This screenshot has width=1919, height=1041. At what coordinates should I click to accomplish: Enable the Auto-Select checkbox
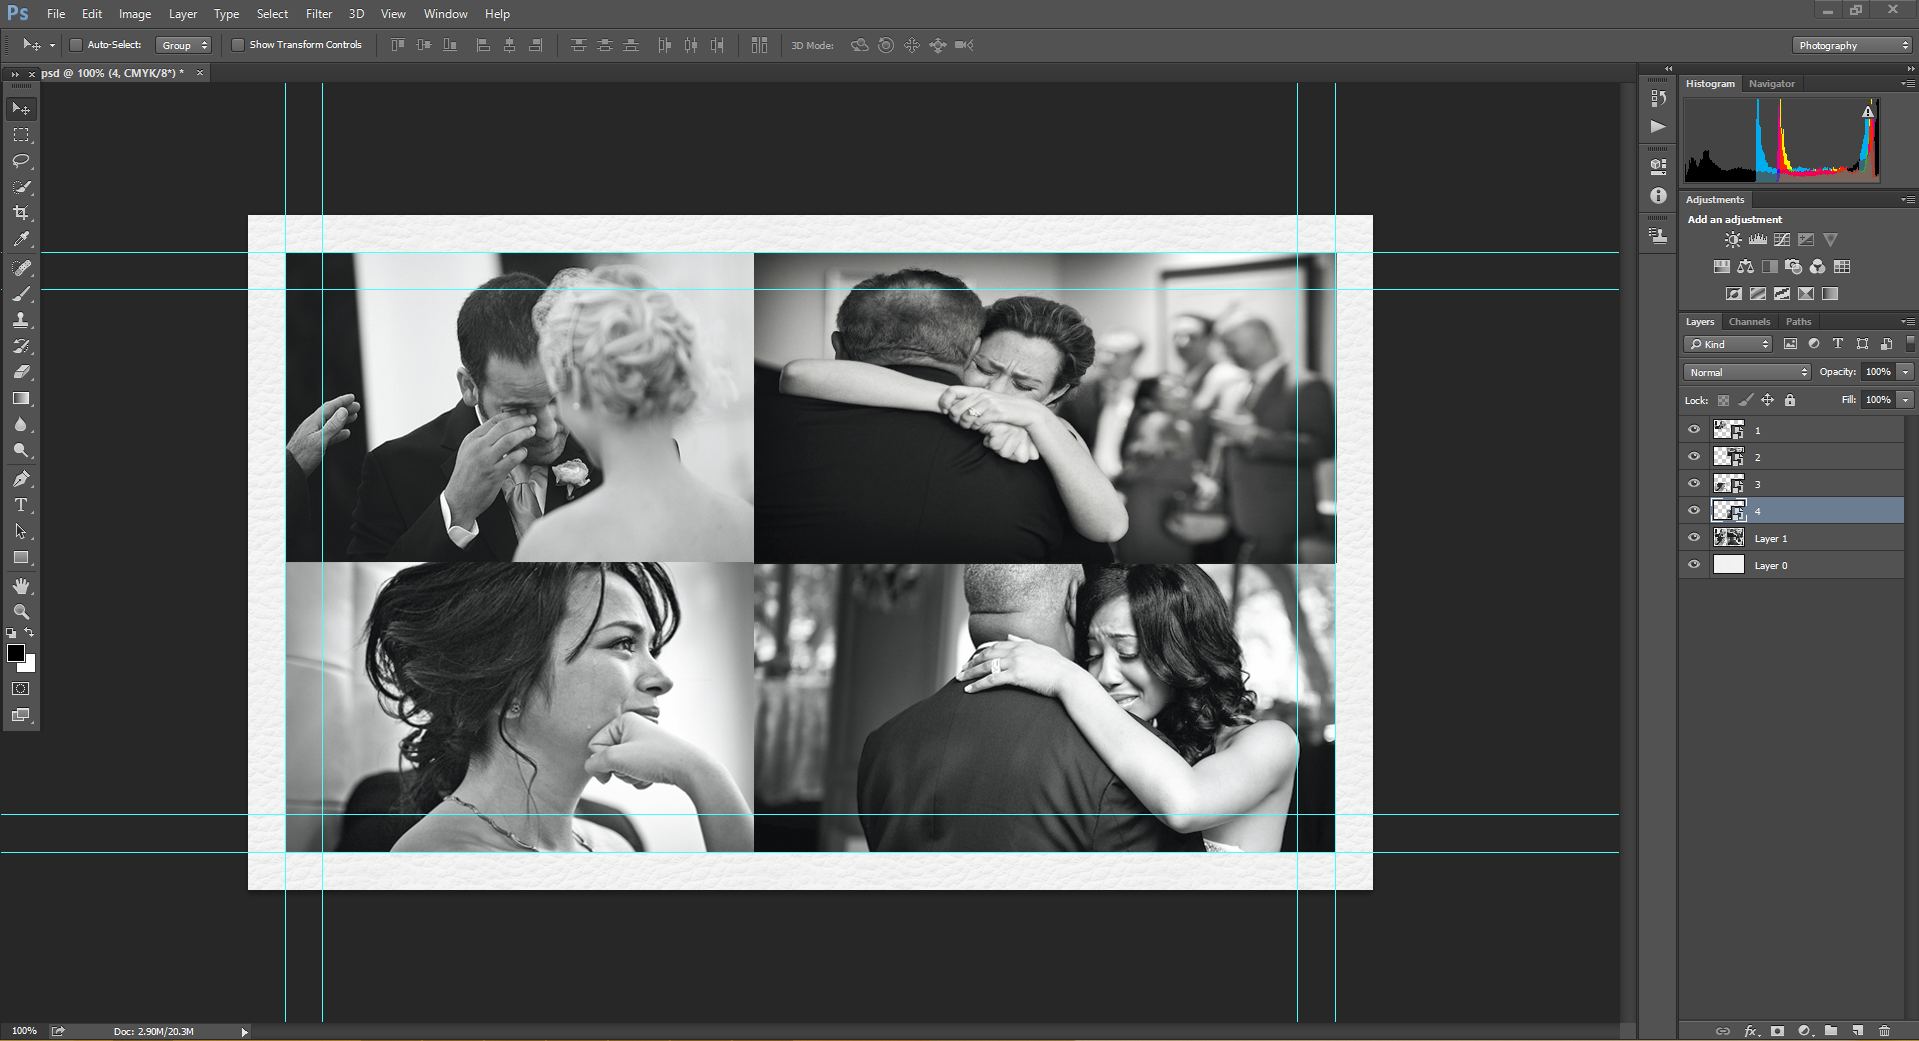click(x=76, y=45)
